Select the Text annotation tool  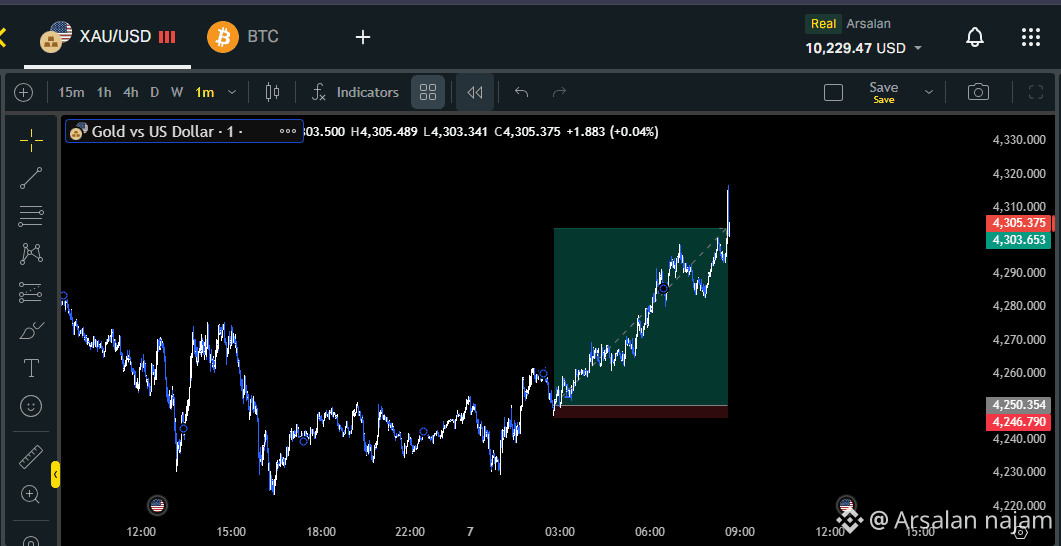tap(31, 369)
